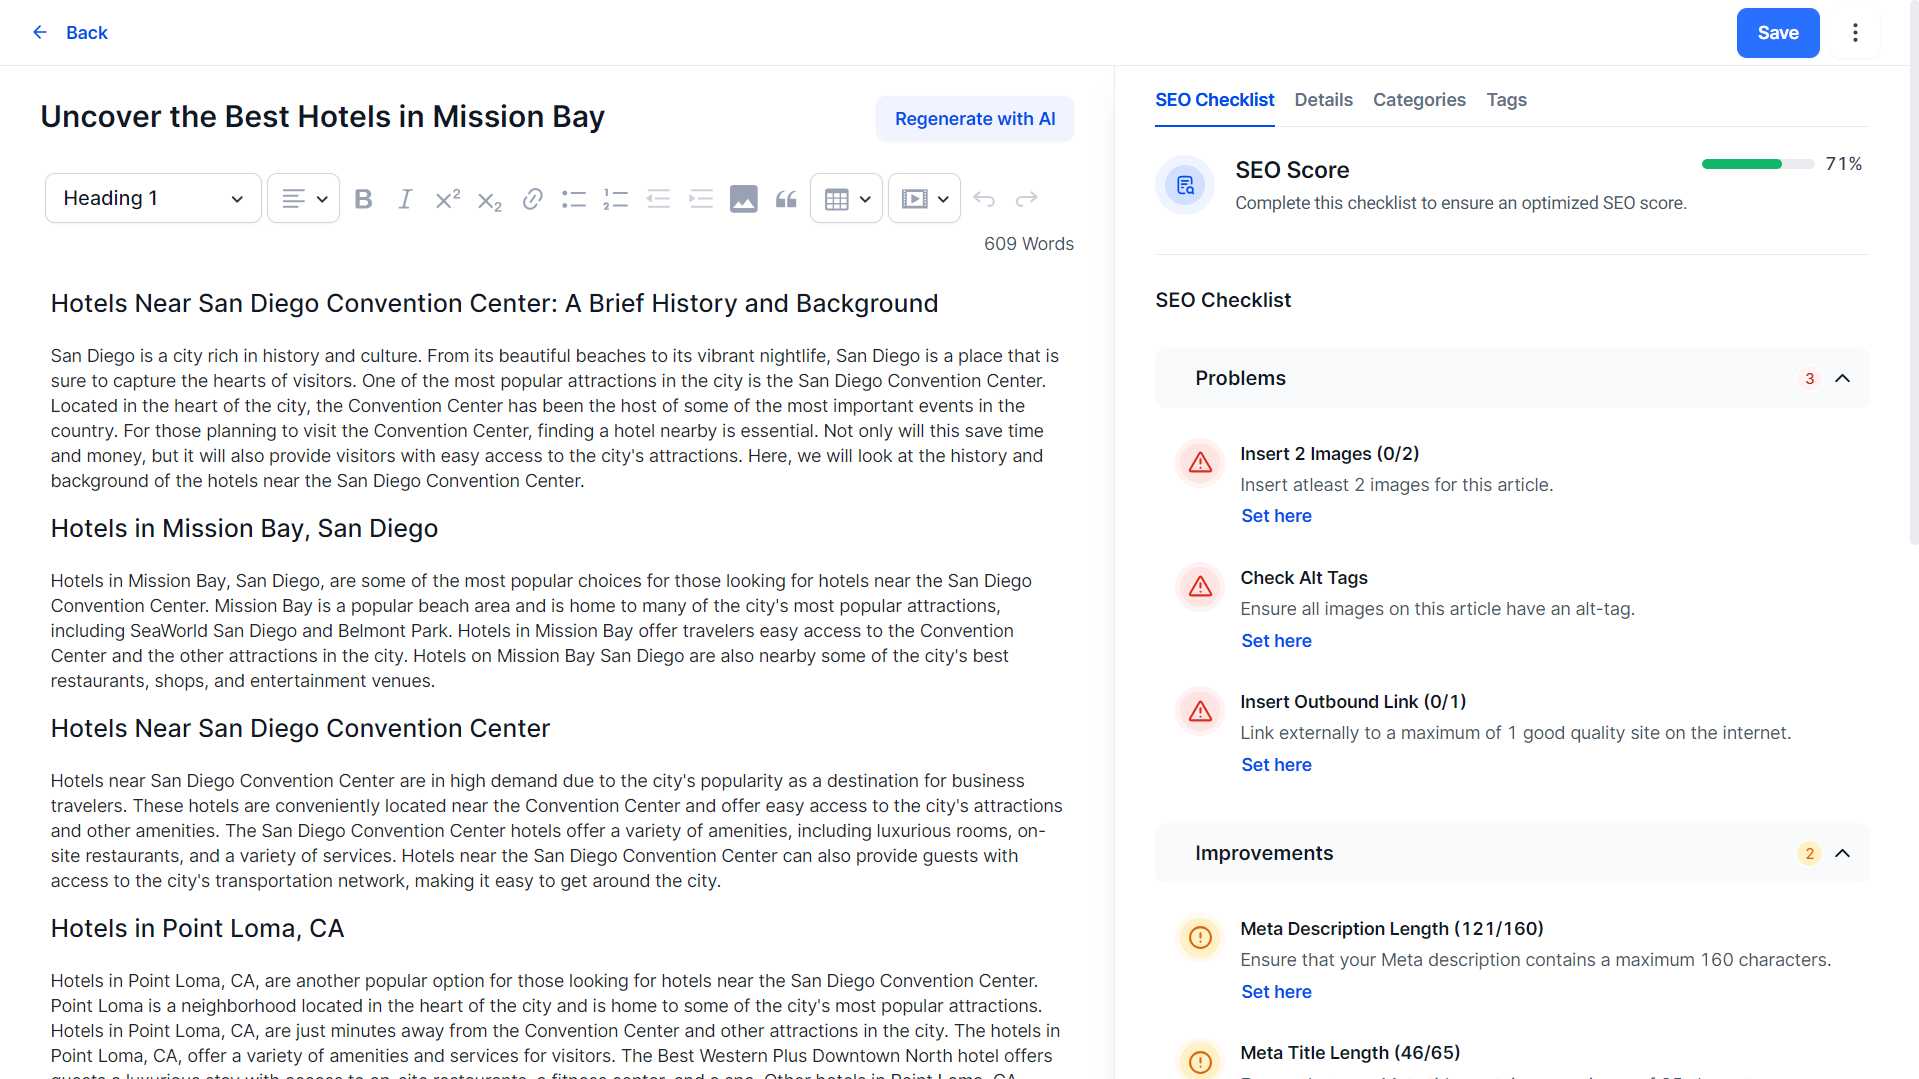The height and width of the screenshot is (1079, 1919).
Task: Click the 'Insert Outbound Link (0/1)' title
Action: coord(1353,702)
